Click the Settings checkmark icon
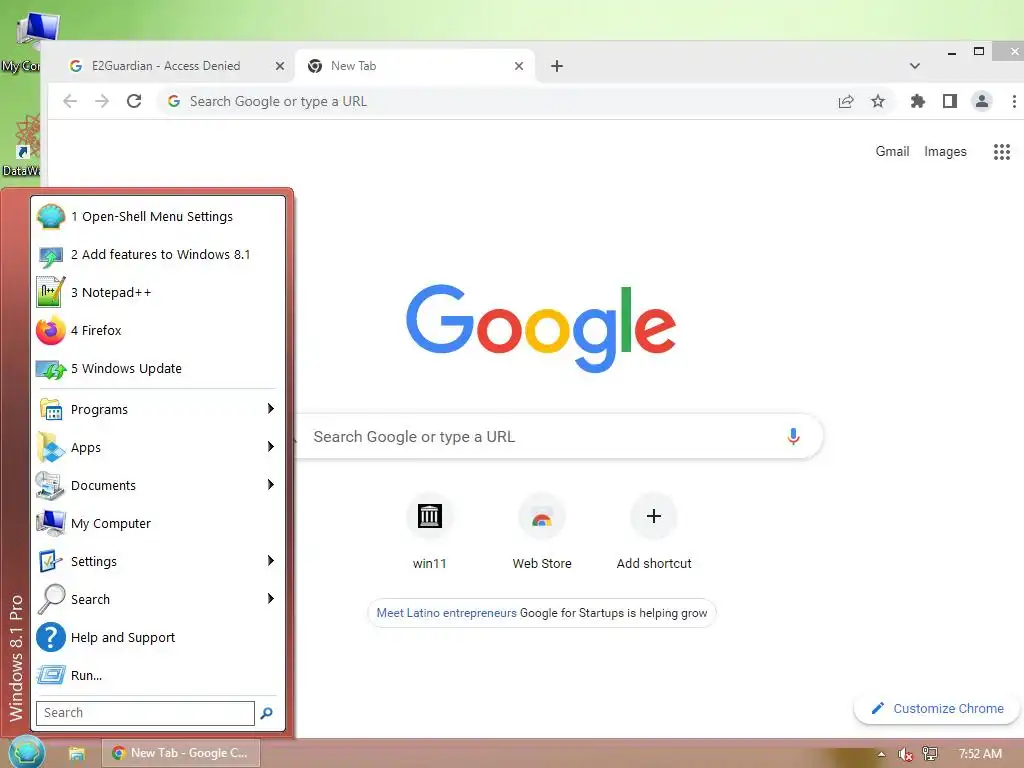The height and width of the screenshot is (768, 1024). click(50, 562)
